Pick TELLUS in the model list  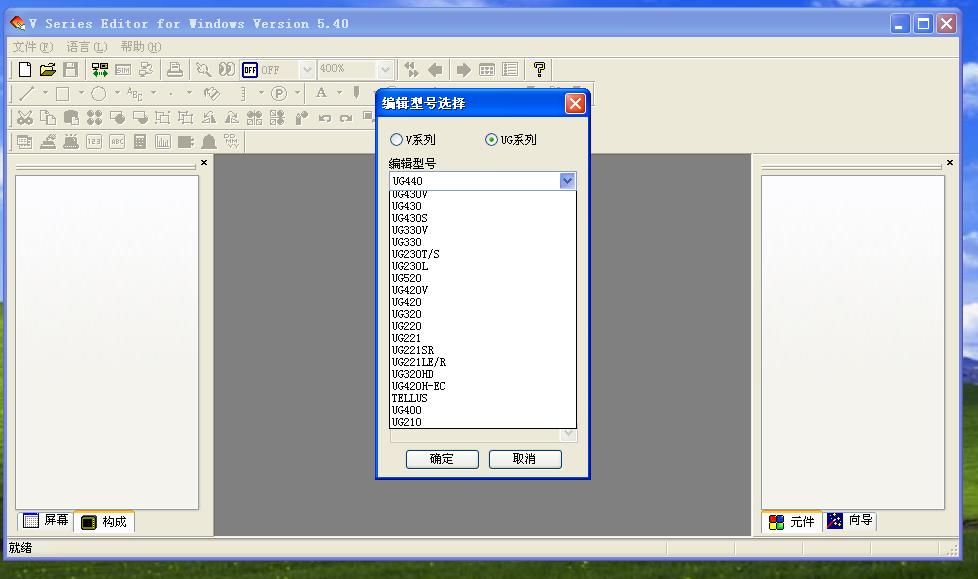coord(409,398)
